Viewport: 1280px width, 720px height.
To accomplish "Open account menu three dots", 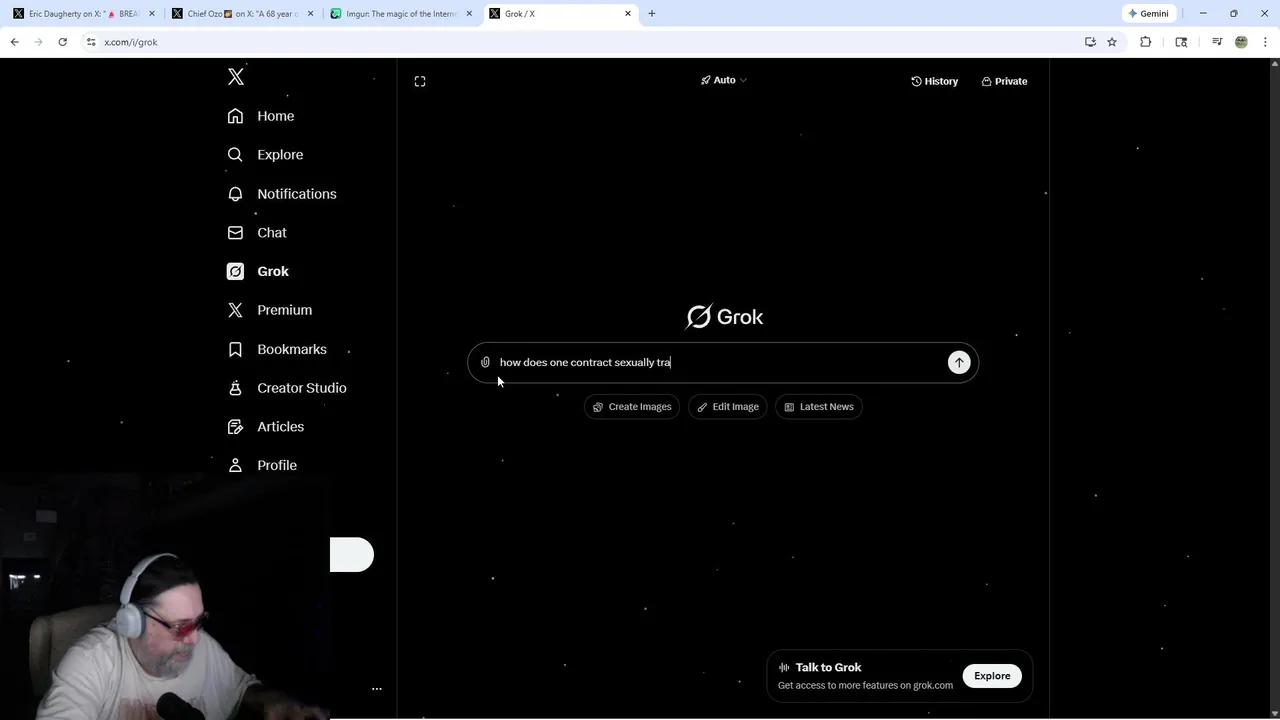I will (x=377, y=689).
